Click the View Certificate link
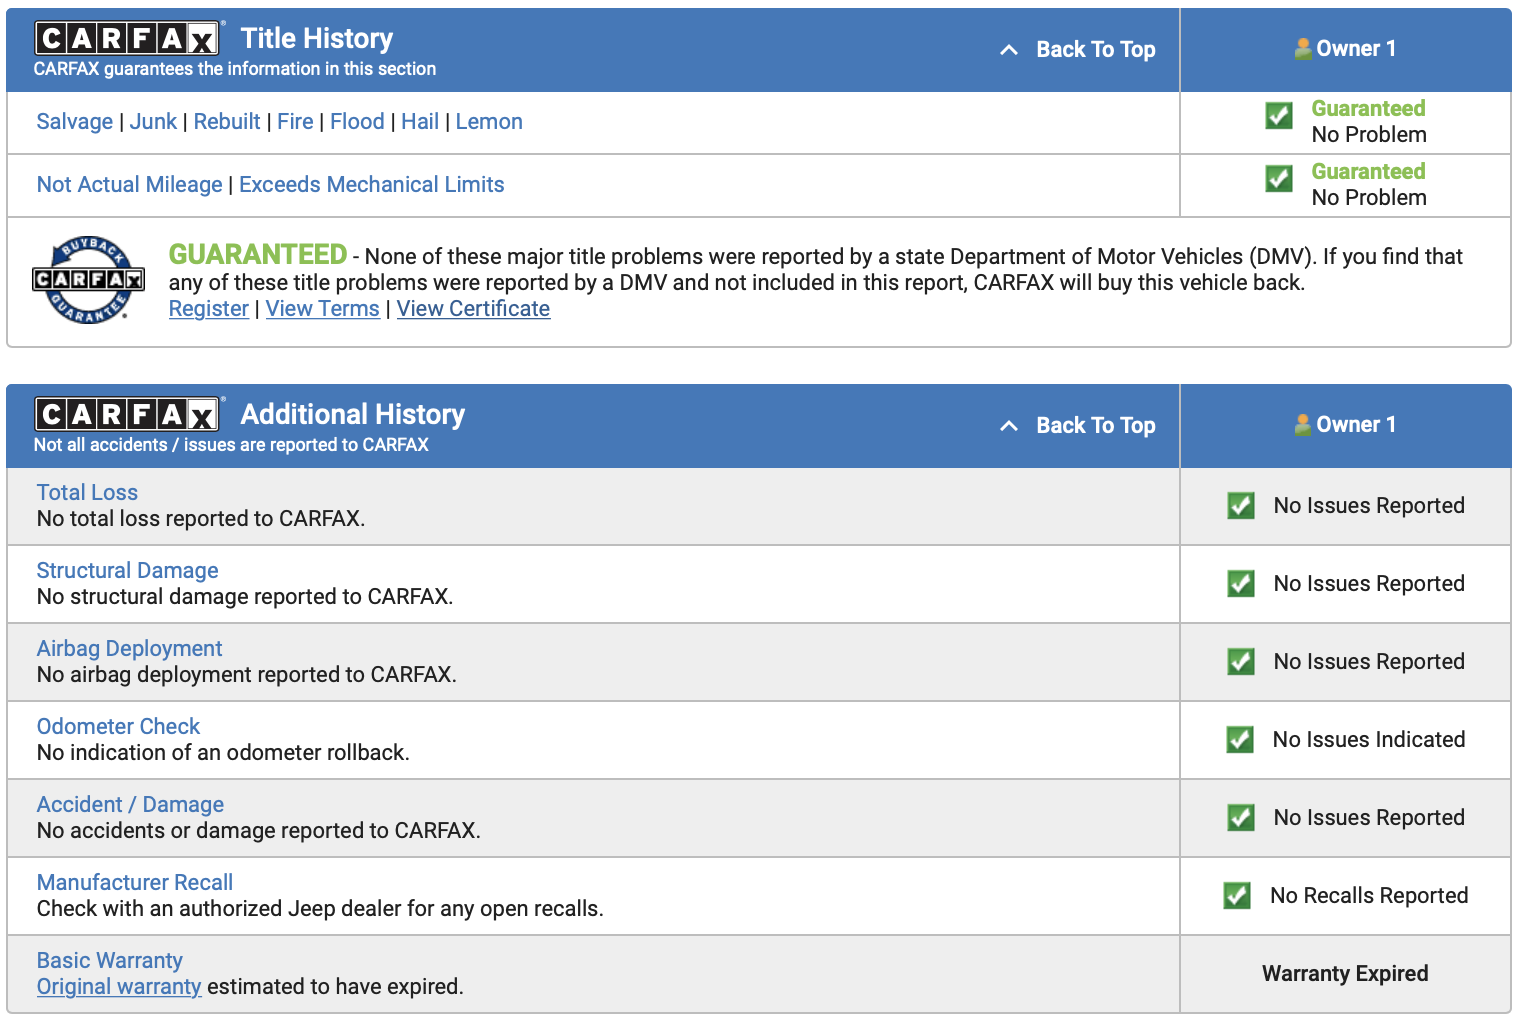Viewport: 1518px width, 1028px height. tap(473, 309)
